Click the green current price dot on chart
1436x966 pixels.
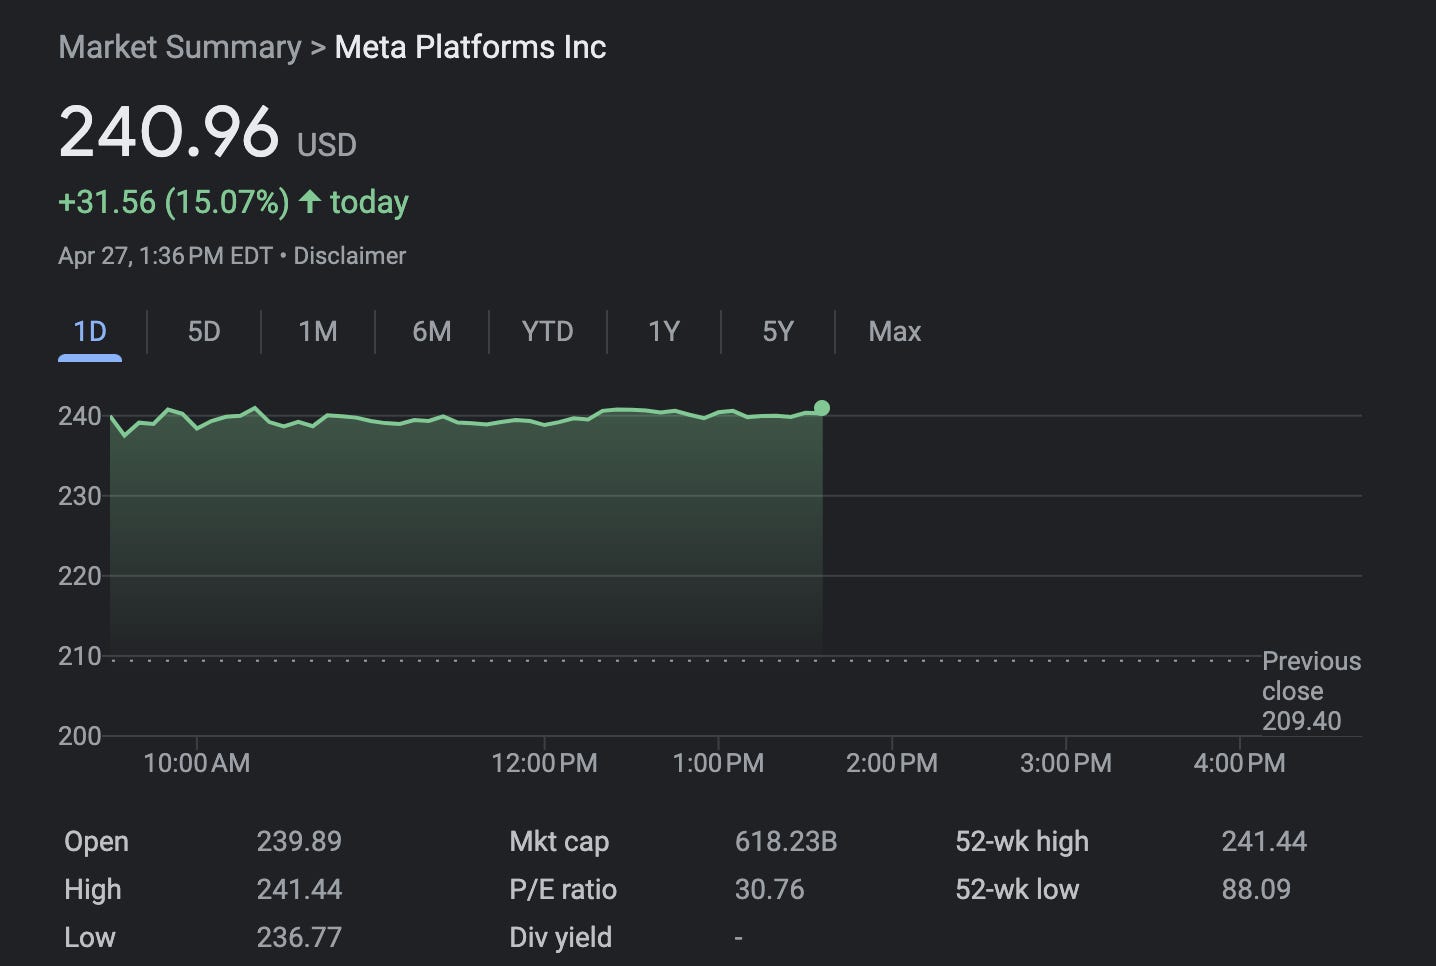tap(822, 408)
